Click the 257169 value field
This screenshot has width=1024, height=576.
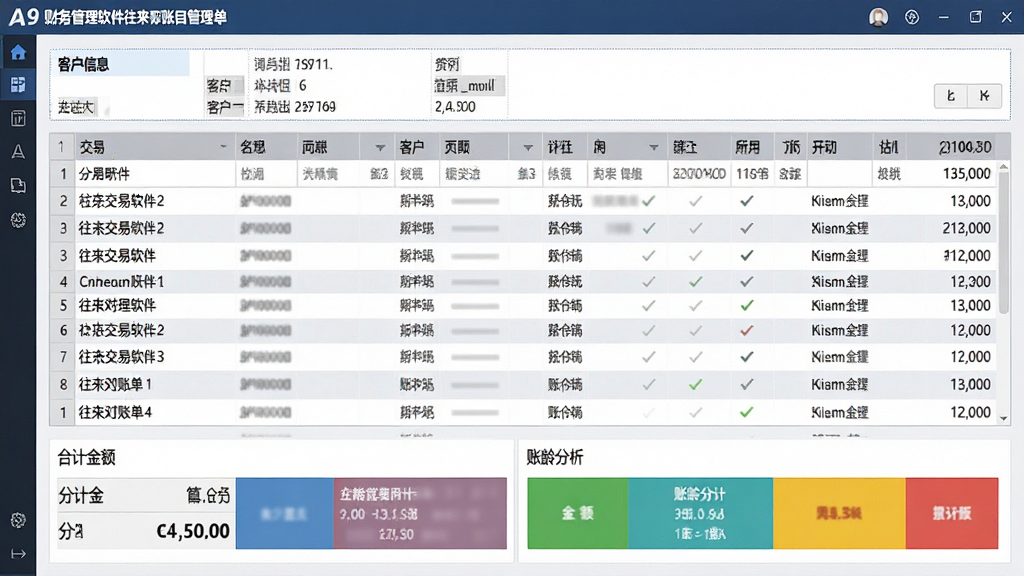click(315, 106)
